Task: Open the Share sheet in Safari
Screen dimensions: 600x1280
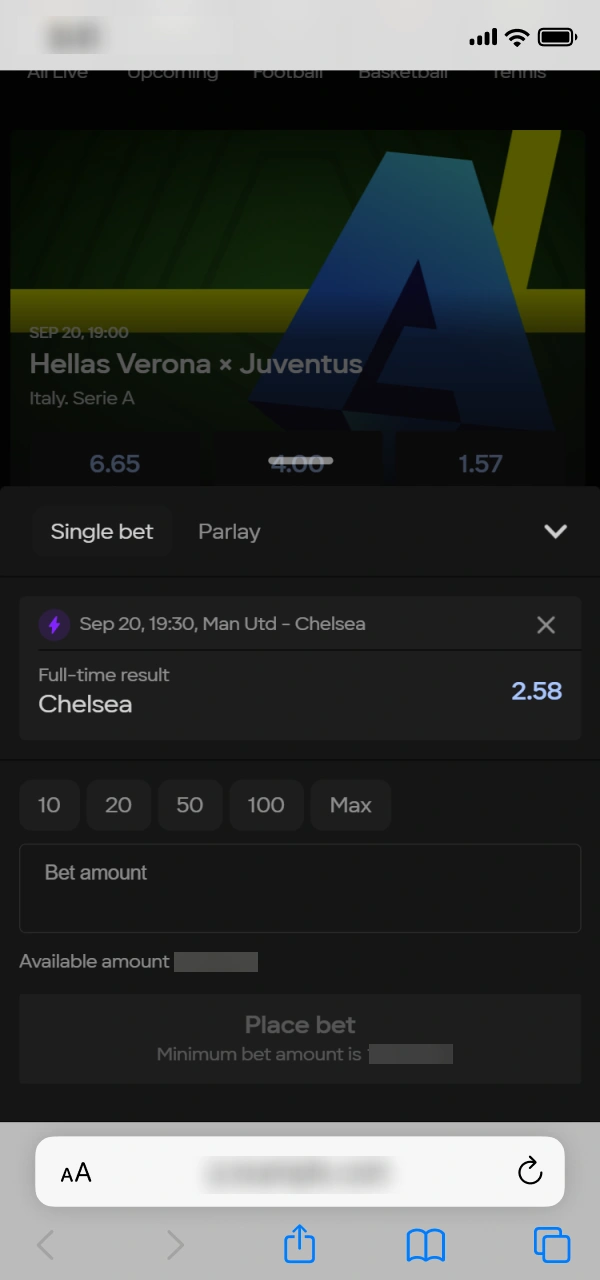Action: 299,1244
